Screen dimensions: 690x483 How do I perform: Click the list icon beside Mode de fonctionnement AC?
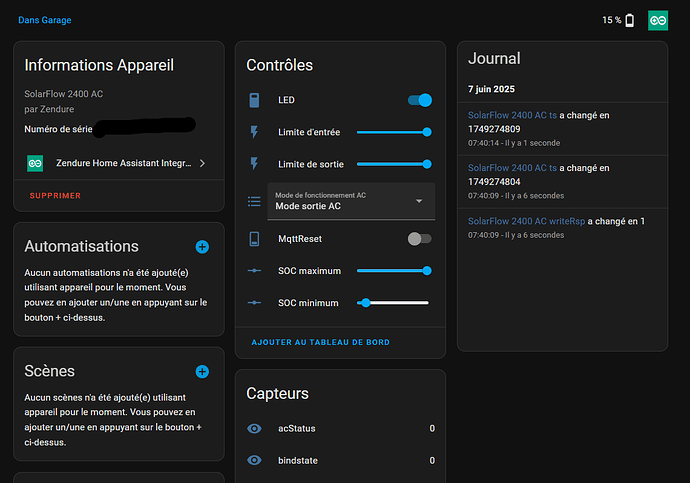pyautogui.click(x=254, y=201)
